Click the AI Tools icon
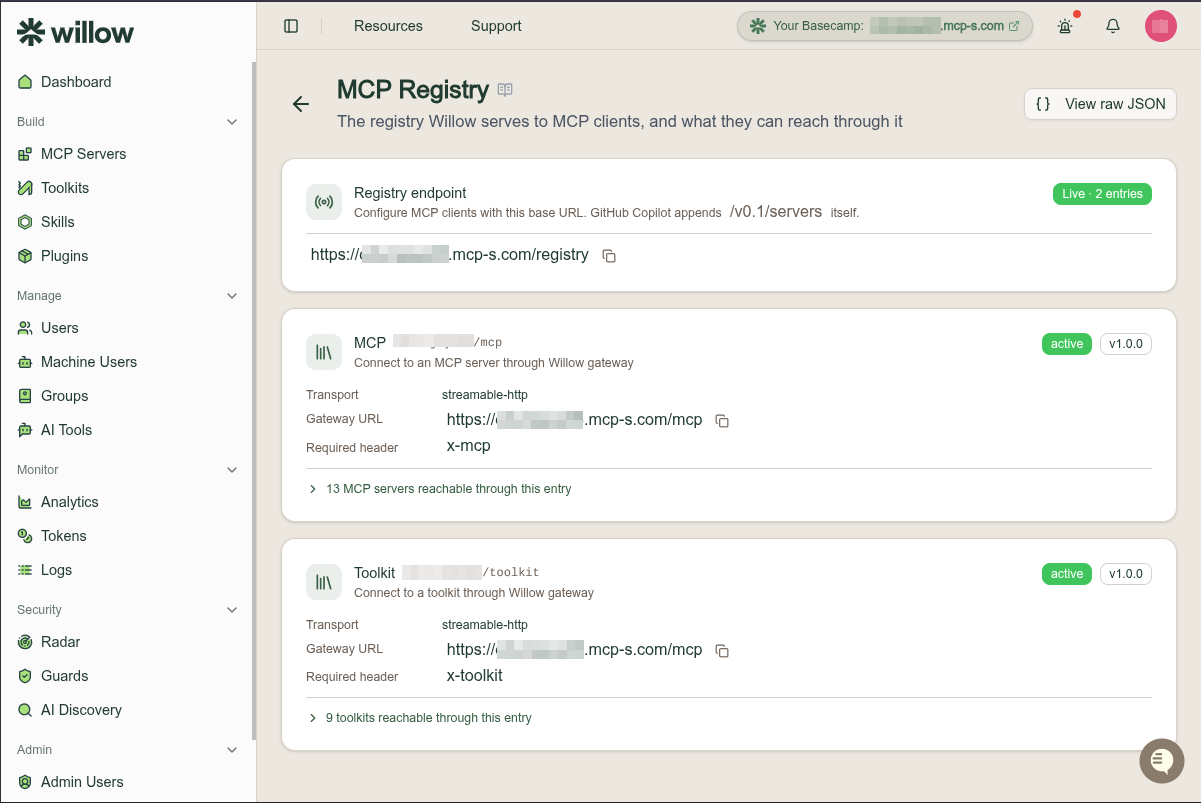Viewport: 1201px width, 803px height. 25,430
